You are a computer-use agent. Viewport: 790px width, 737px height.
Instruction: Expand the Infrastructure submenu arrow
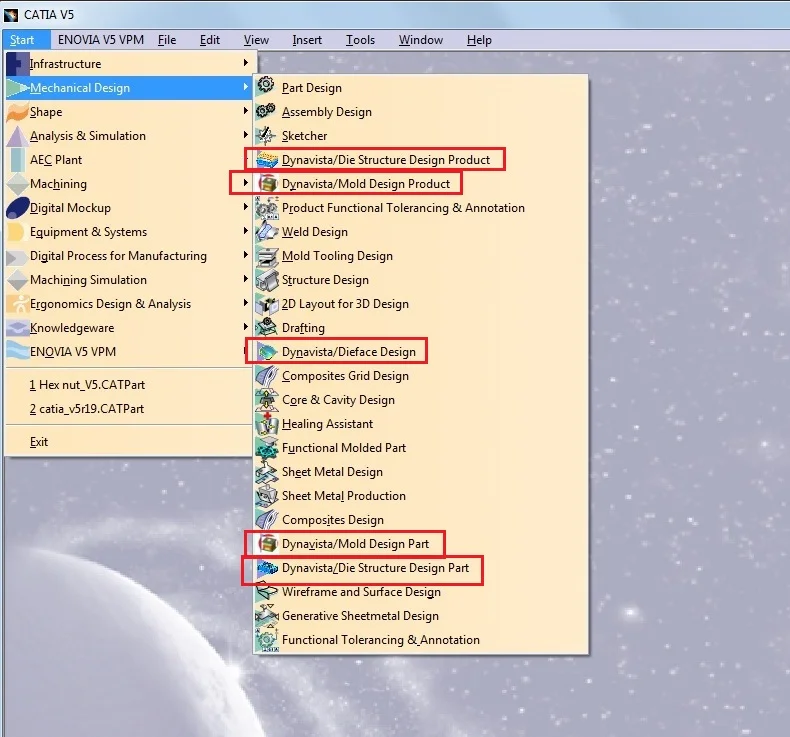[x=245, y=62]
